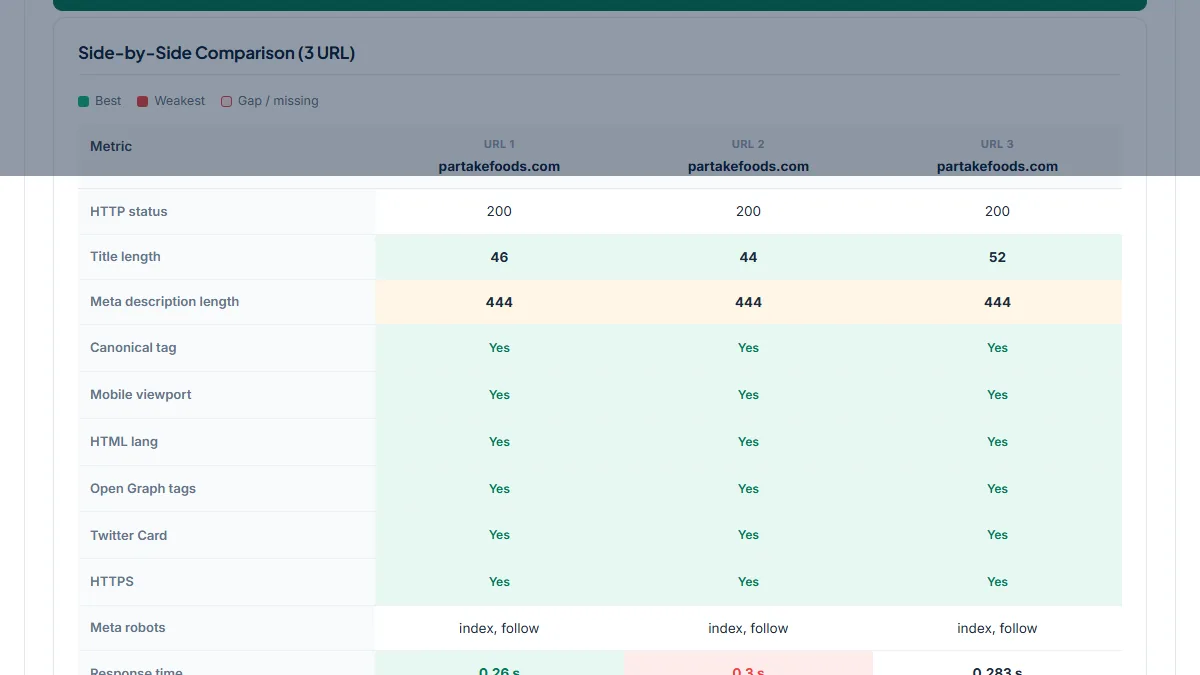Screen dimensions: 1200x675
Task: Click the "Gap / missing" legend label
Action: [278, 101]
